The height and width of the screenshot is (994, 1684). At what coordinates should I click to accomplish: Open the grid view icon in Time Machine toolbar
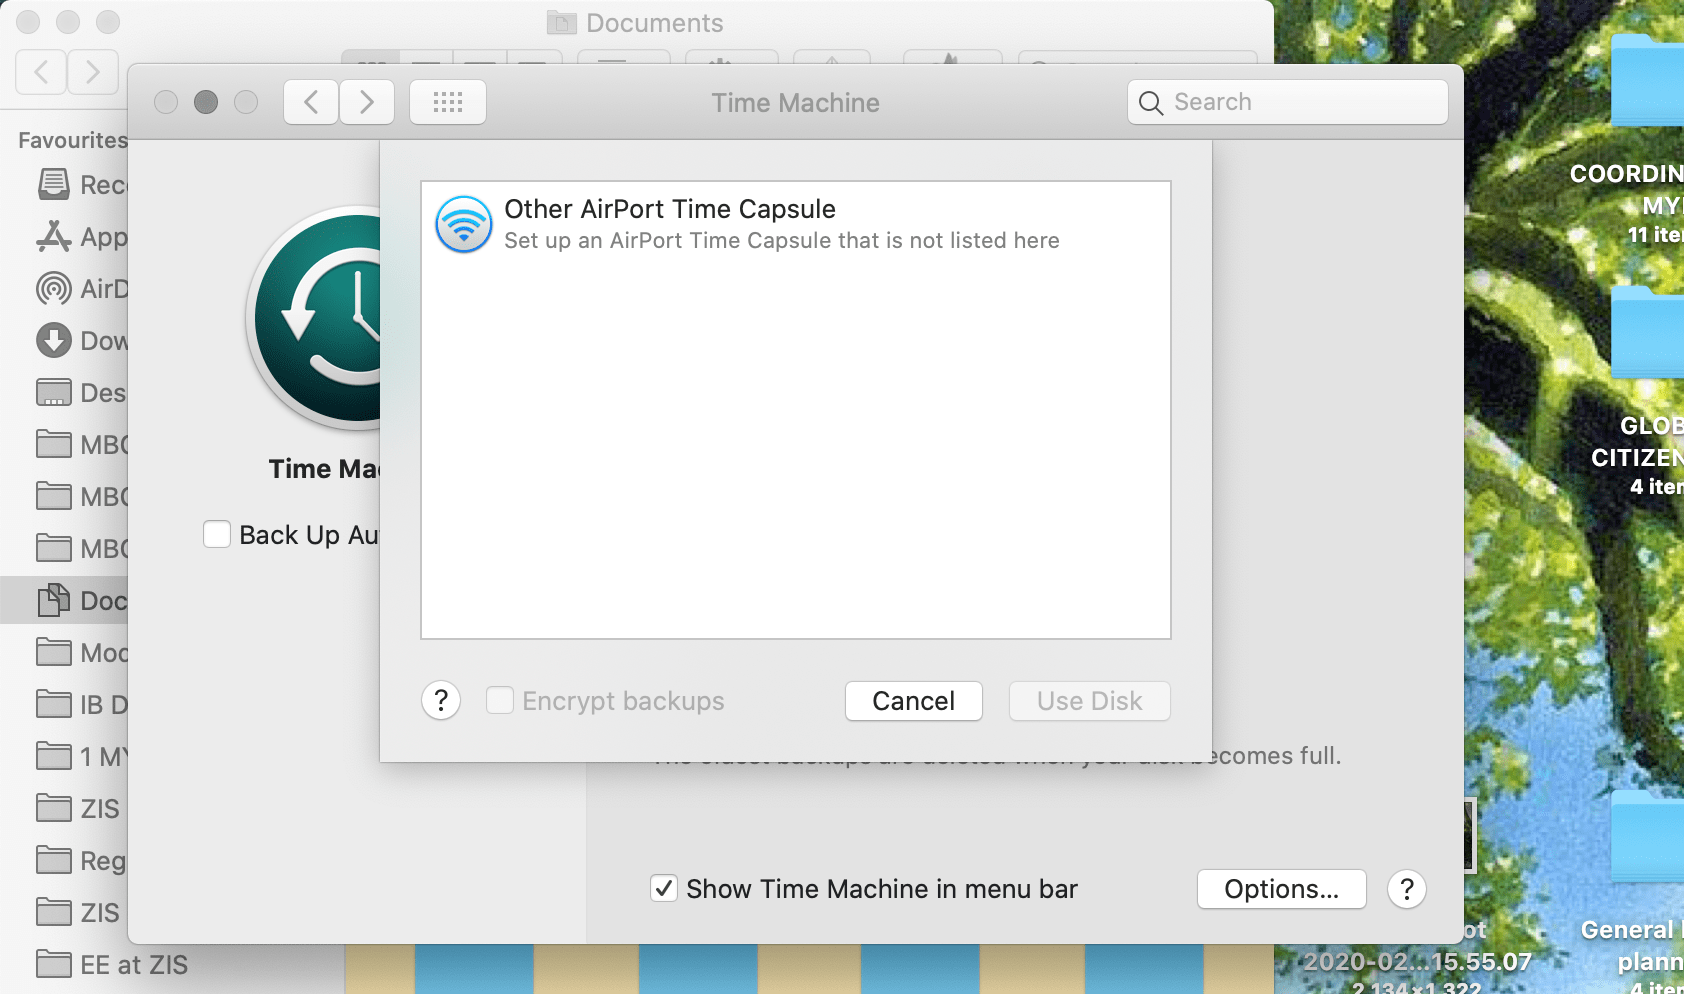point(447,101)
